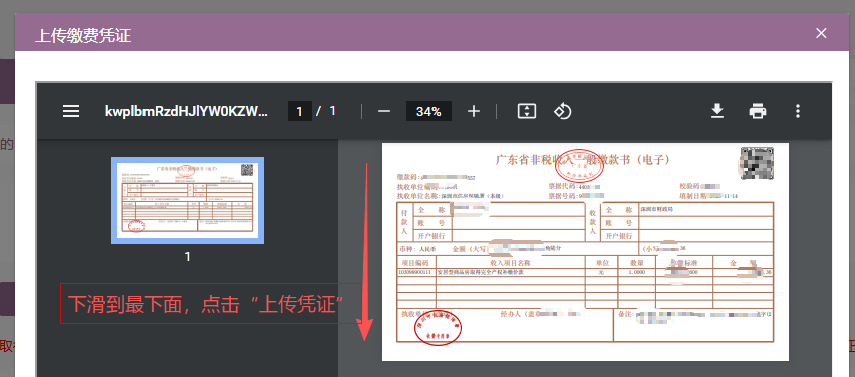Click the fit to page icon
The width and height of the screenshot is (855, 377).
coord(526,112)
